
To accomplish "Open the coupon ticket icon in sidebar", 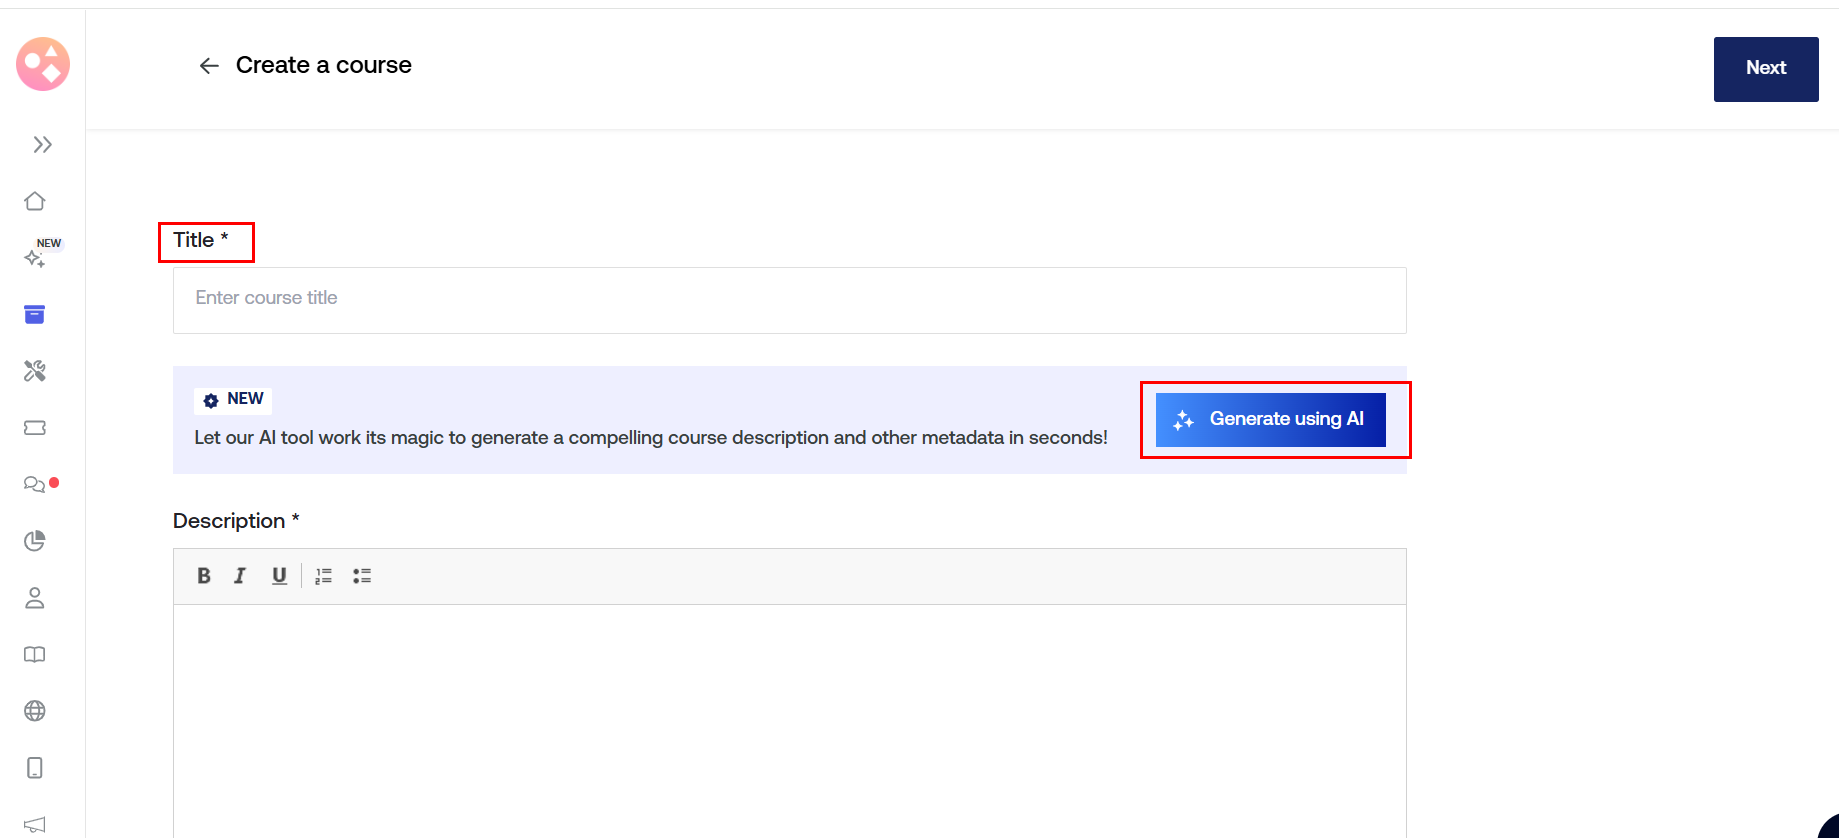I will click(x=35, y=428).
